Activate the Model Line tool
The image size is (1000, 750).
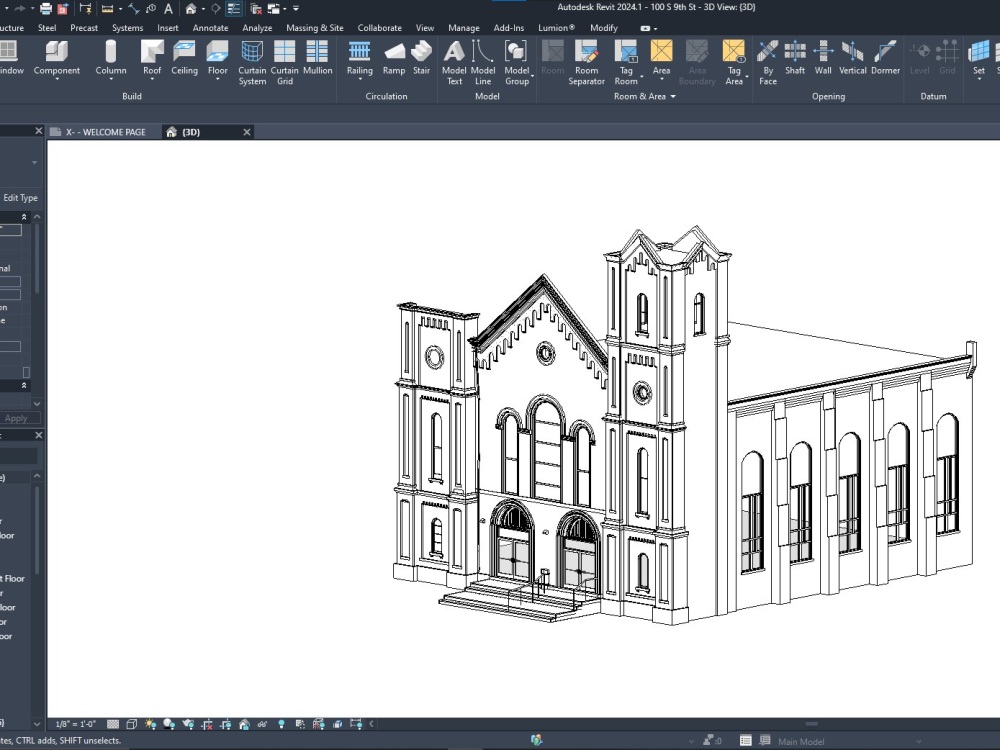point(483,62)
